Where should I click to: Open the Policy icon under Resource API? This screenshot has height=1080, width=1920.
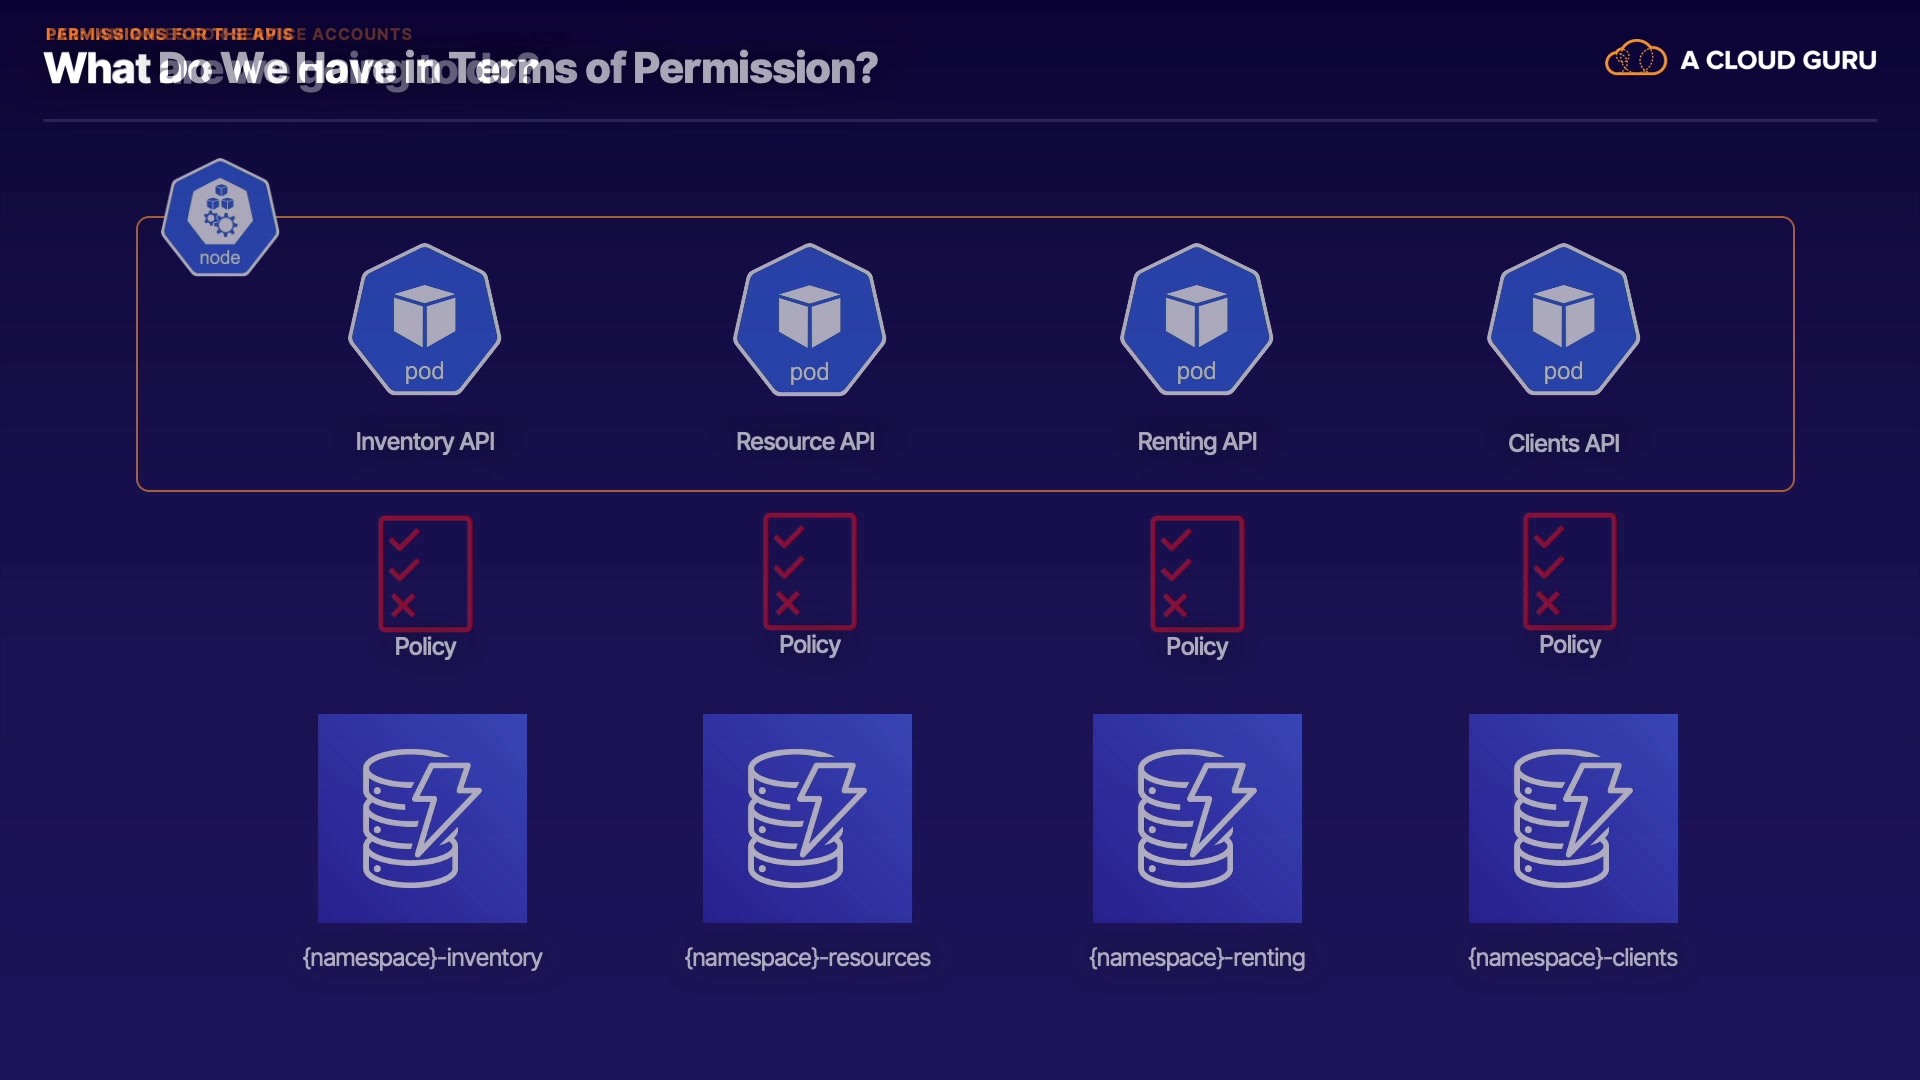809,571
